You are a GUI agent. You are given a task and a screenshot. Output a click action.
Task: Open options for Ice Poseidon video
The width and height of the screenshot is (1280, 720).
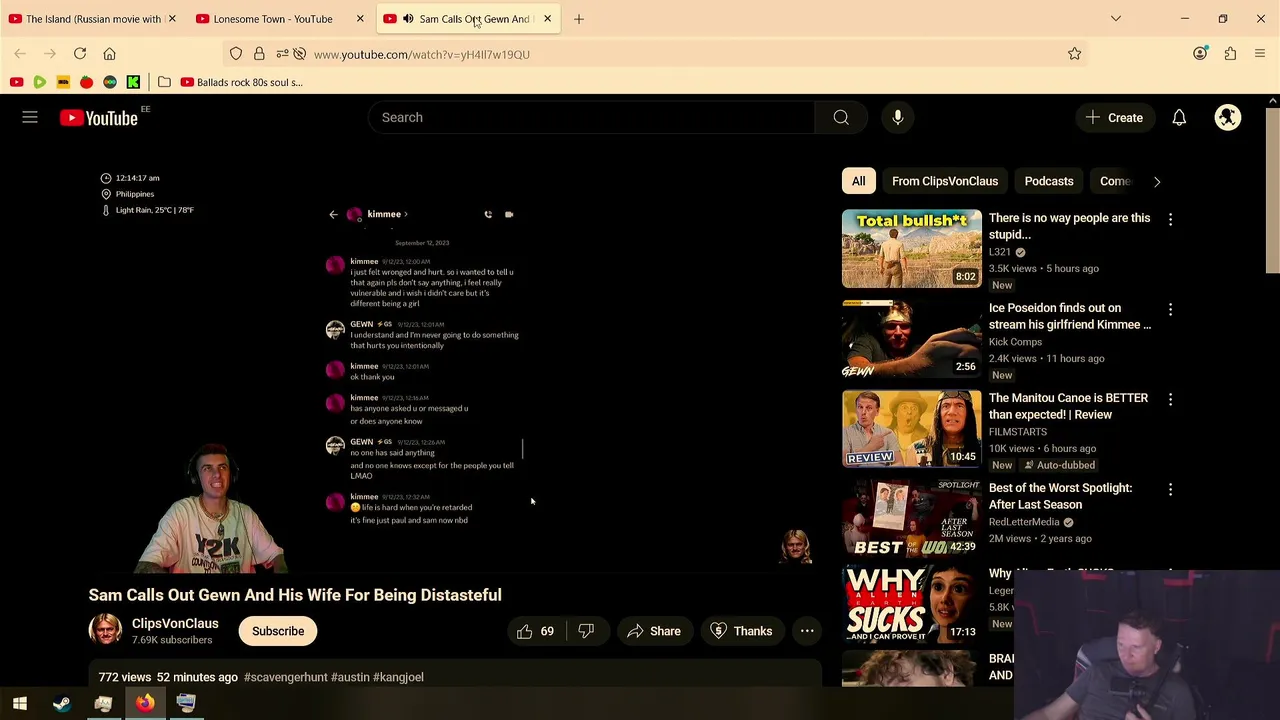[x=1170, y=309]
